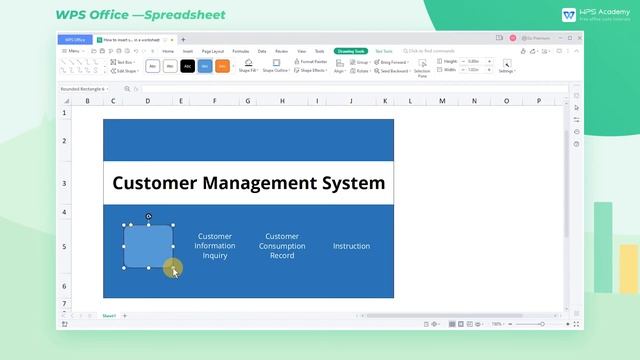Select column M header

pyautogui.click(x=442, y=101)
